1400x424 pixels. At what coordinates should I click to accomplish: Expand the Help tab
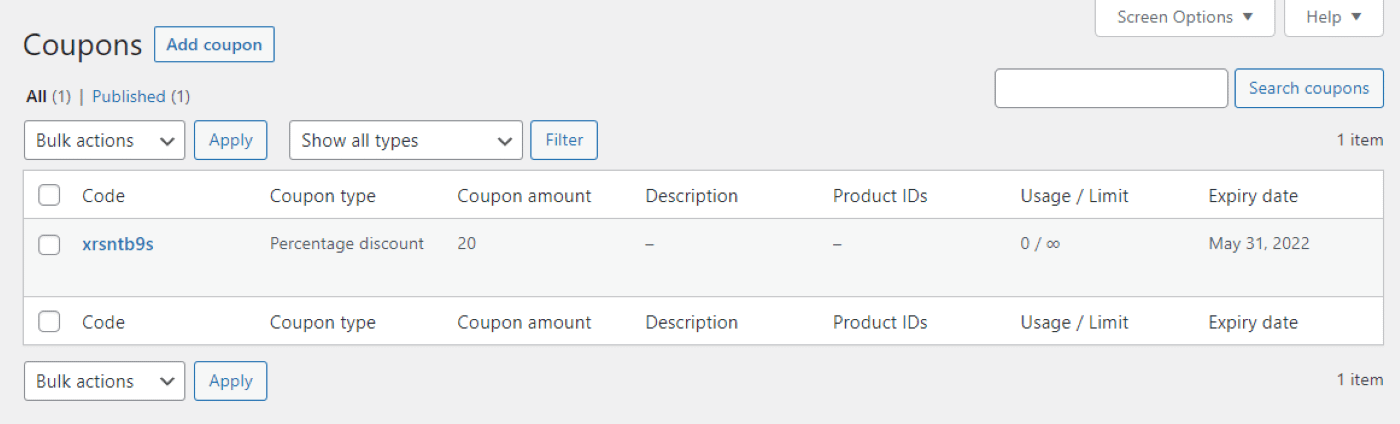click(1334, 17)
